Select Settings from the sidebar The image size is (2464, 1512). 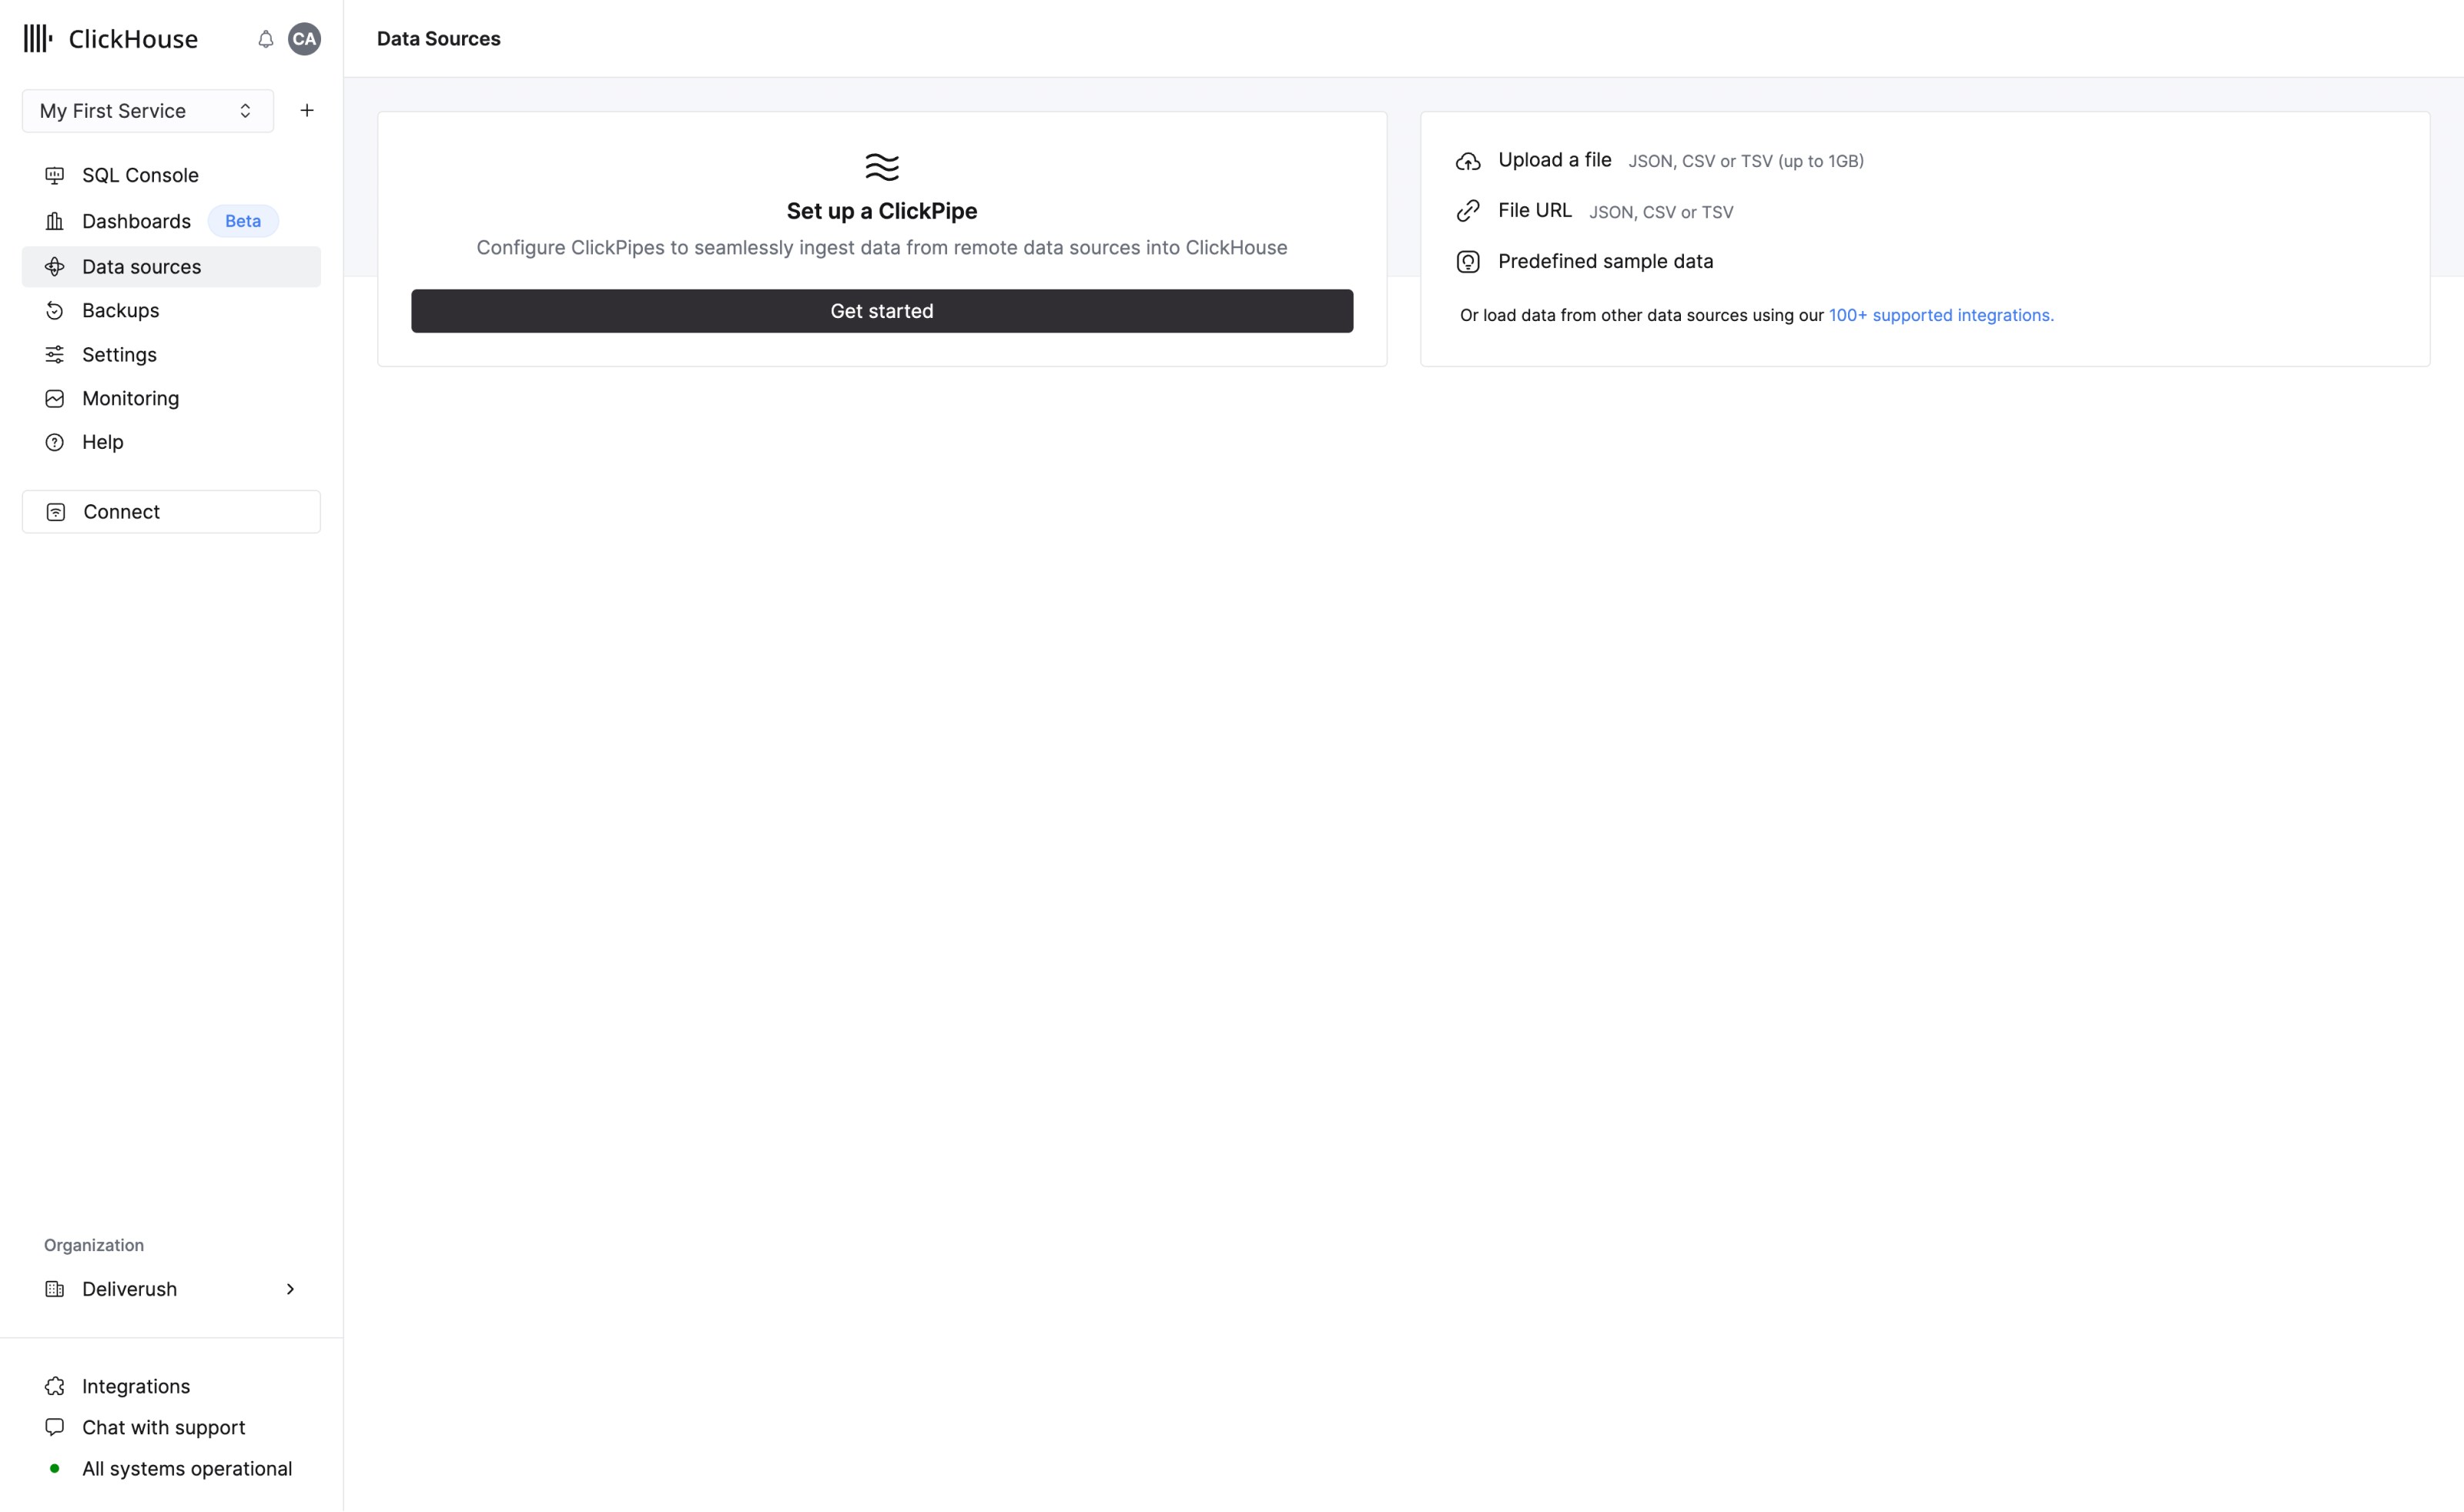pos(118,354)
